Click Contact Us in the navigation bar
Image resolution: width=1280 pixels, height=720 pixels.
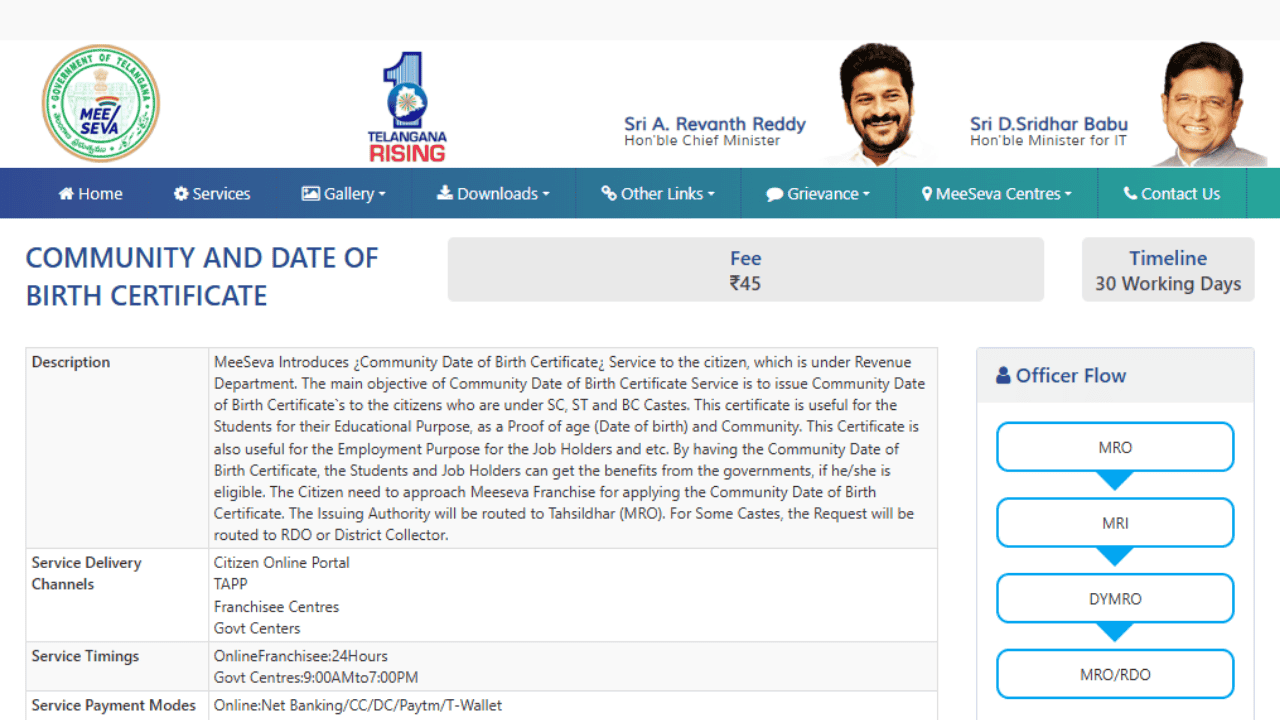1172,193
